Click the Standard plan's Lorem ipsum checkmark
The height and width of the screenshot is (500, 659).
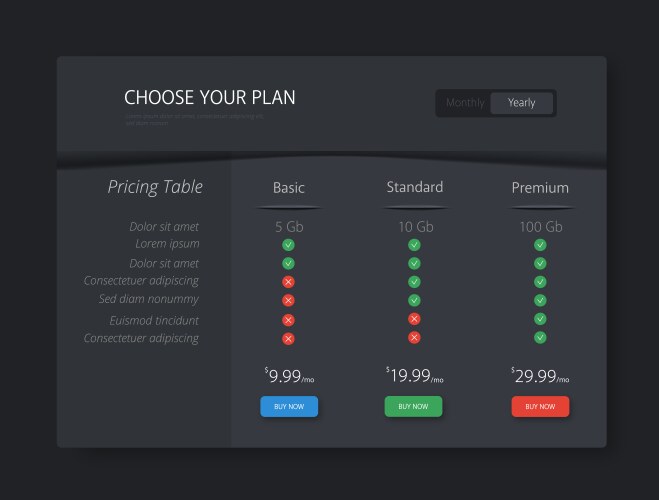pyautogui.click(x=414, y=245)
